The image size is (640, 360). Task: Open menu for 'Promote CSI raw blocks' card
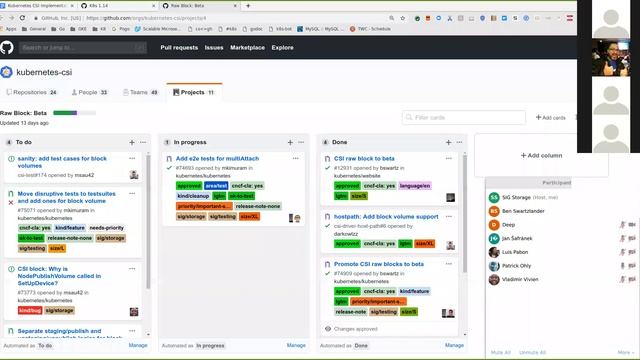click(449, 264)
